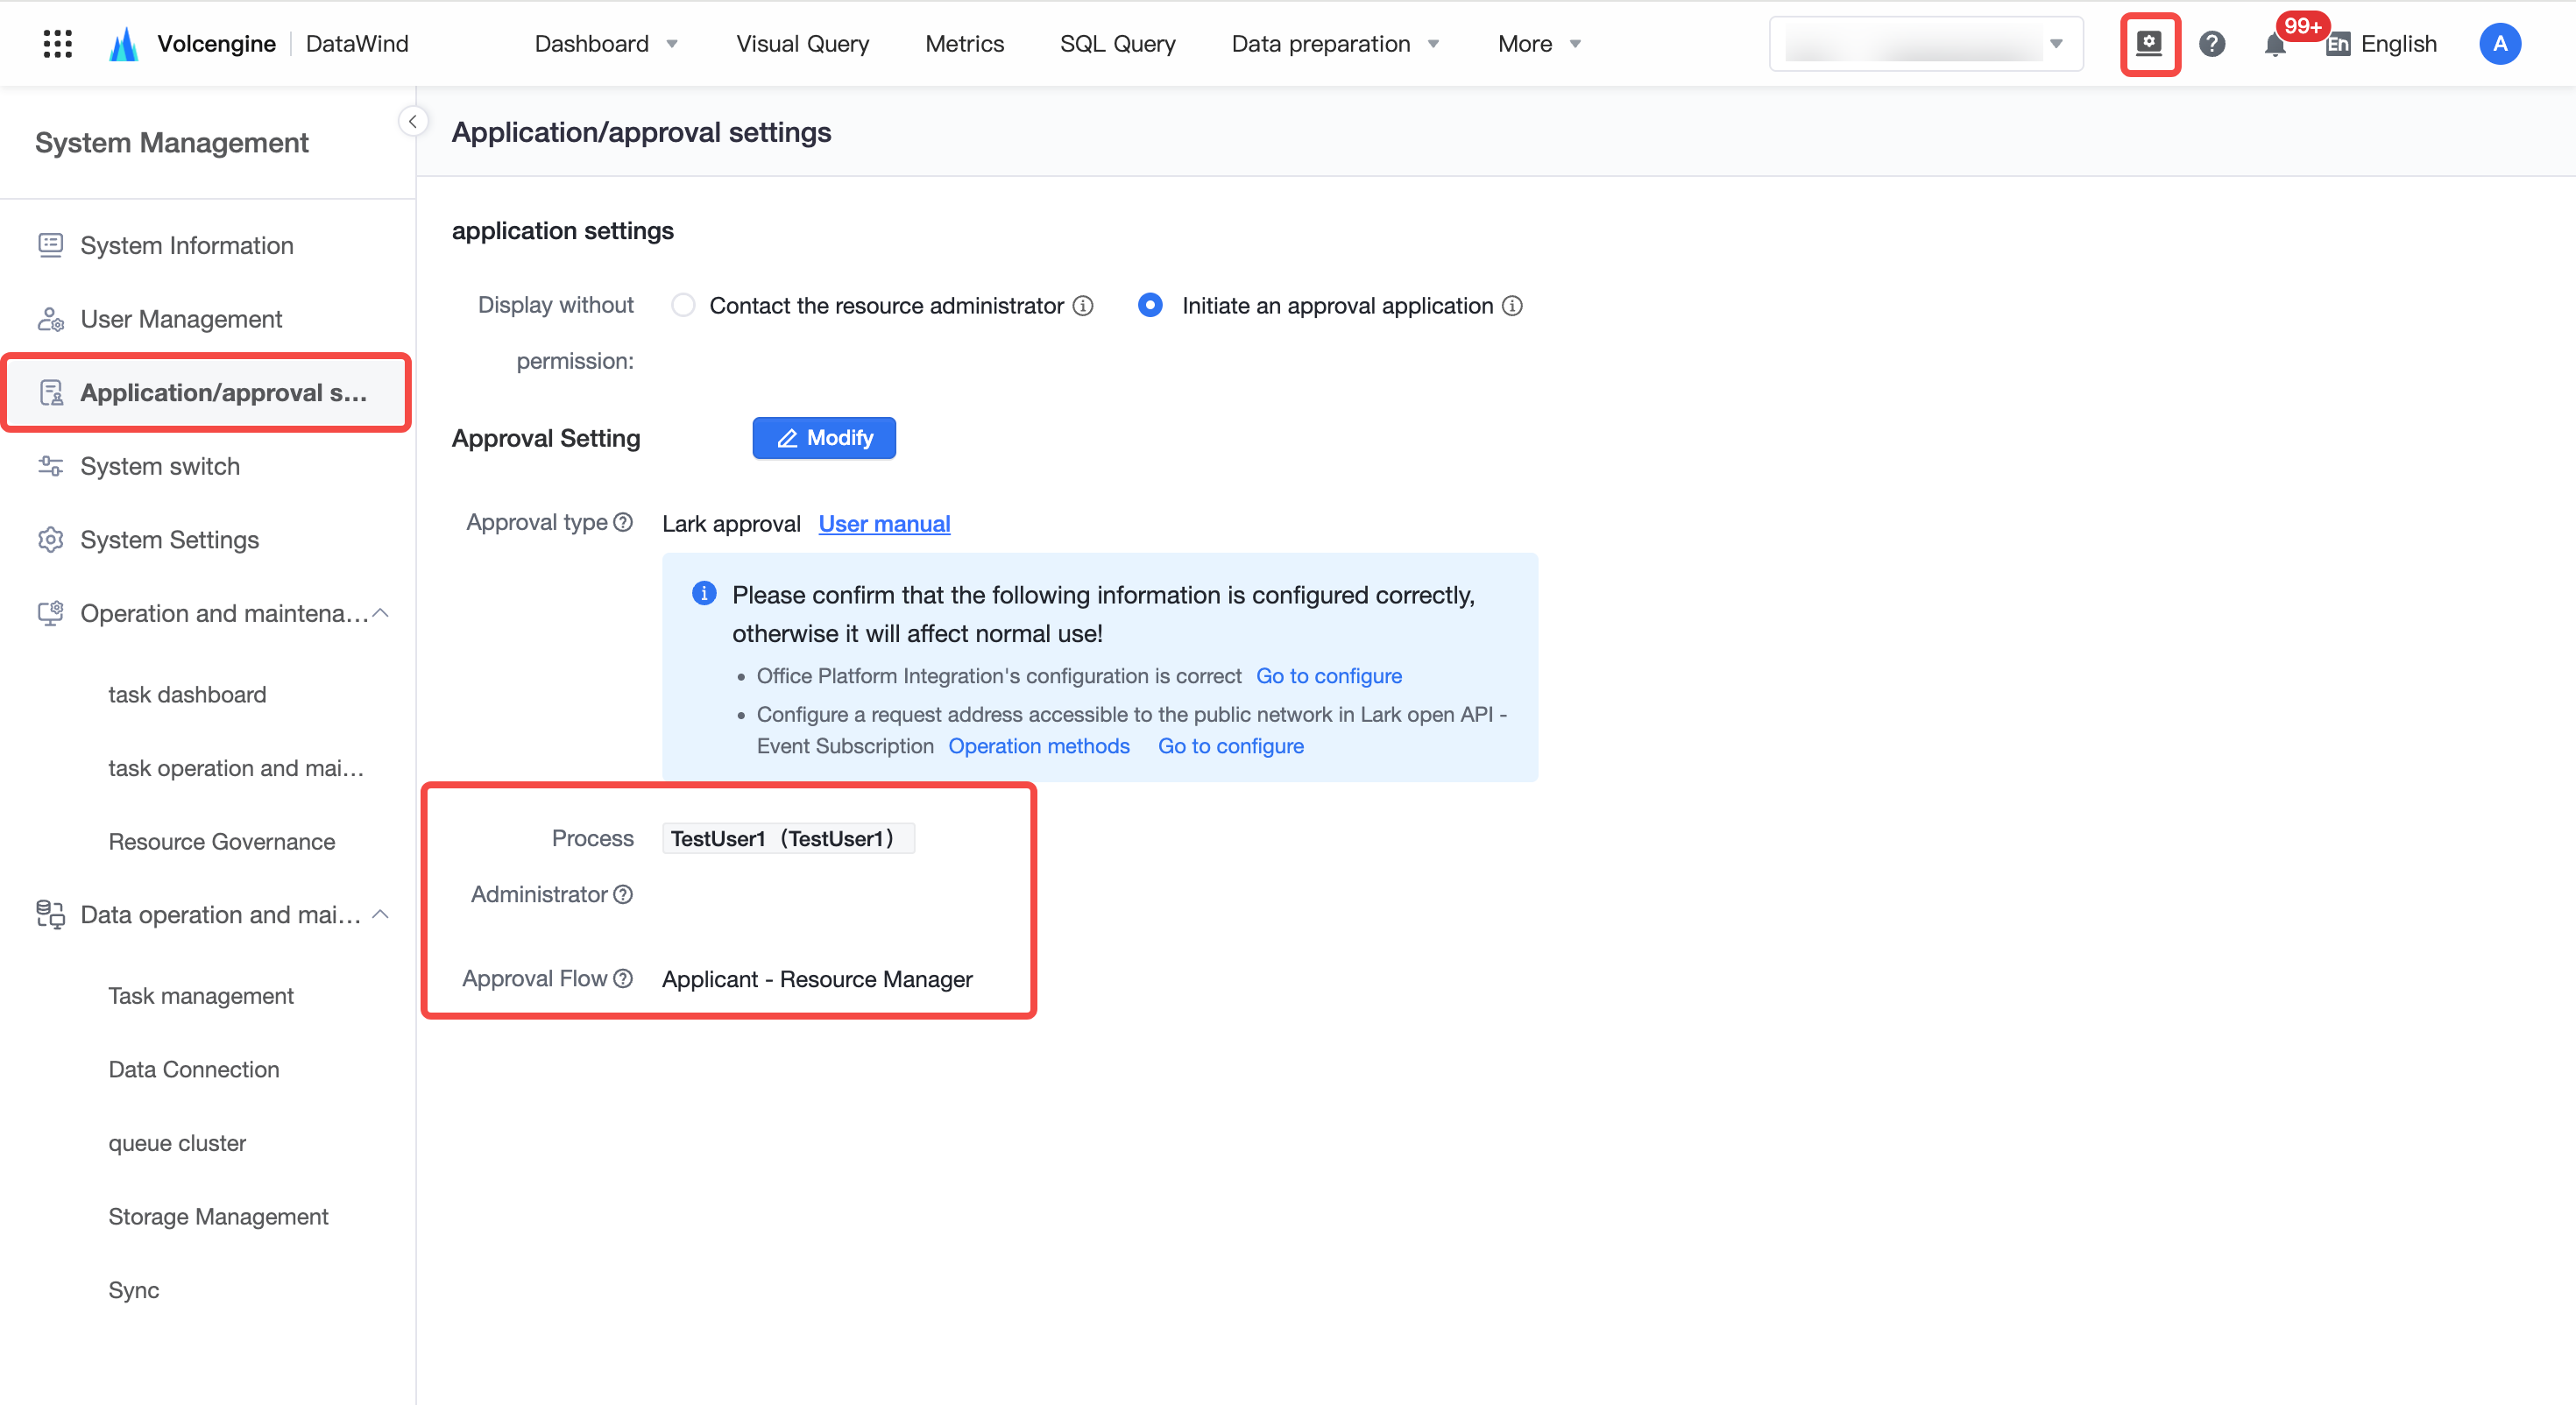Open the User manual link

[x=884, y=524]
